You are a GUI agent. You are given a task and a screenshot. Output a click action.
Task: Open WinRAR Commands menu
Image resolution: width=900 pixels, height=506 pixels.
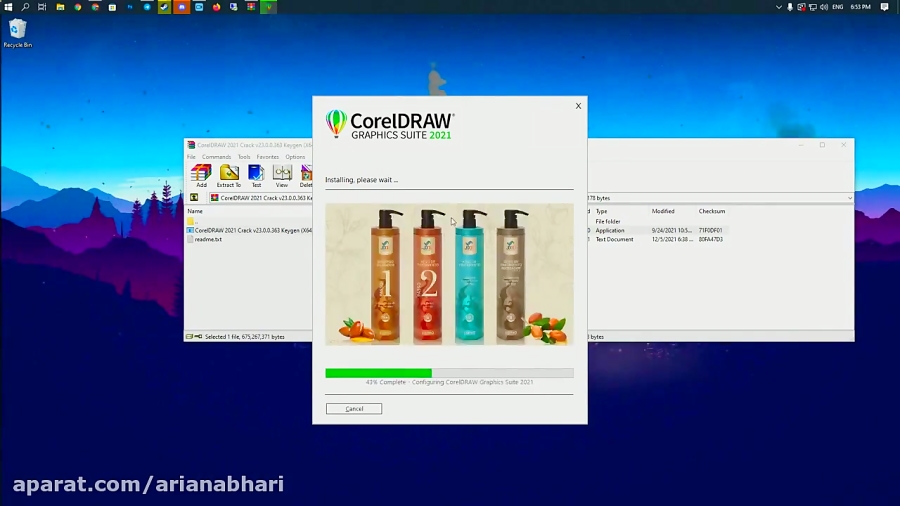pos(216,157)
